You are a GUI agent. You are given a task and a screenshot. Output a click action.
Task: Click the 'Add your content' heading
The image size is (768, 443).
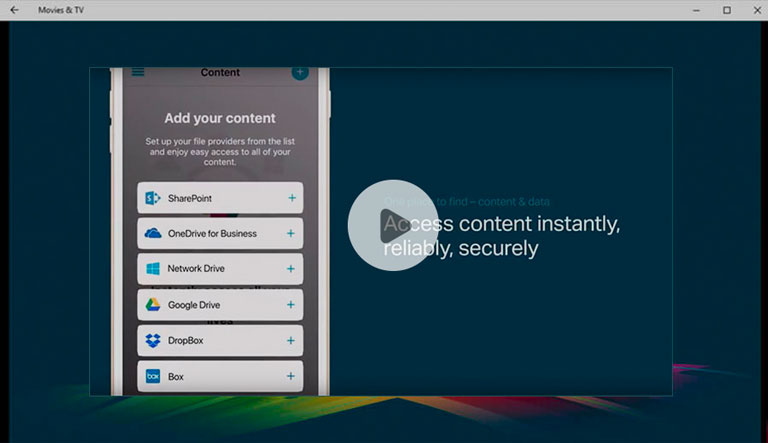[x=220, y=118]
